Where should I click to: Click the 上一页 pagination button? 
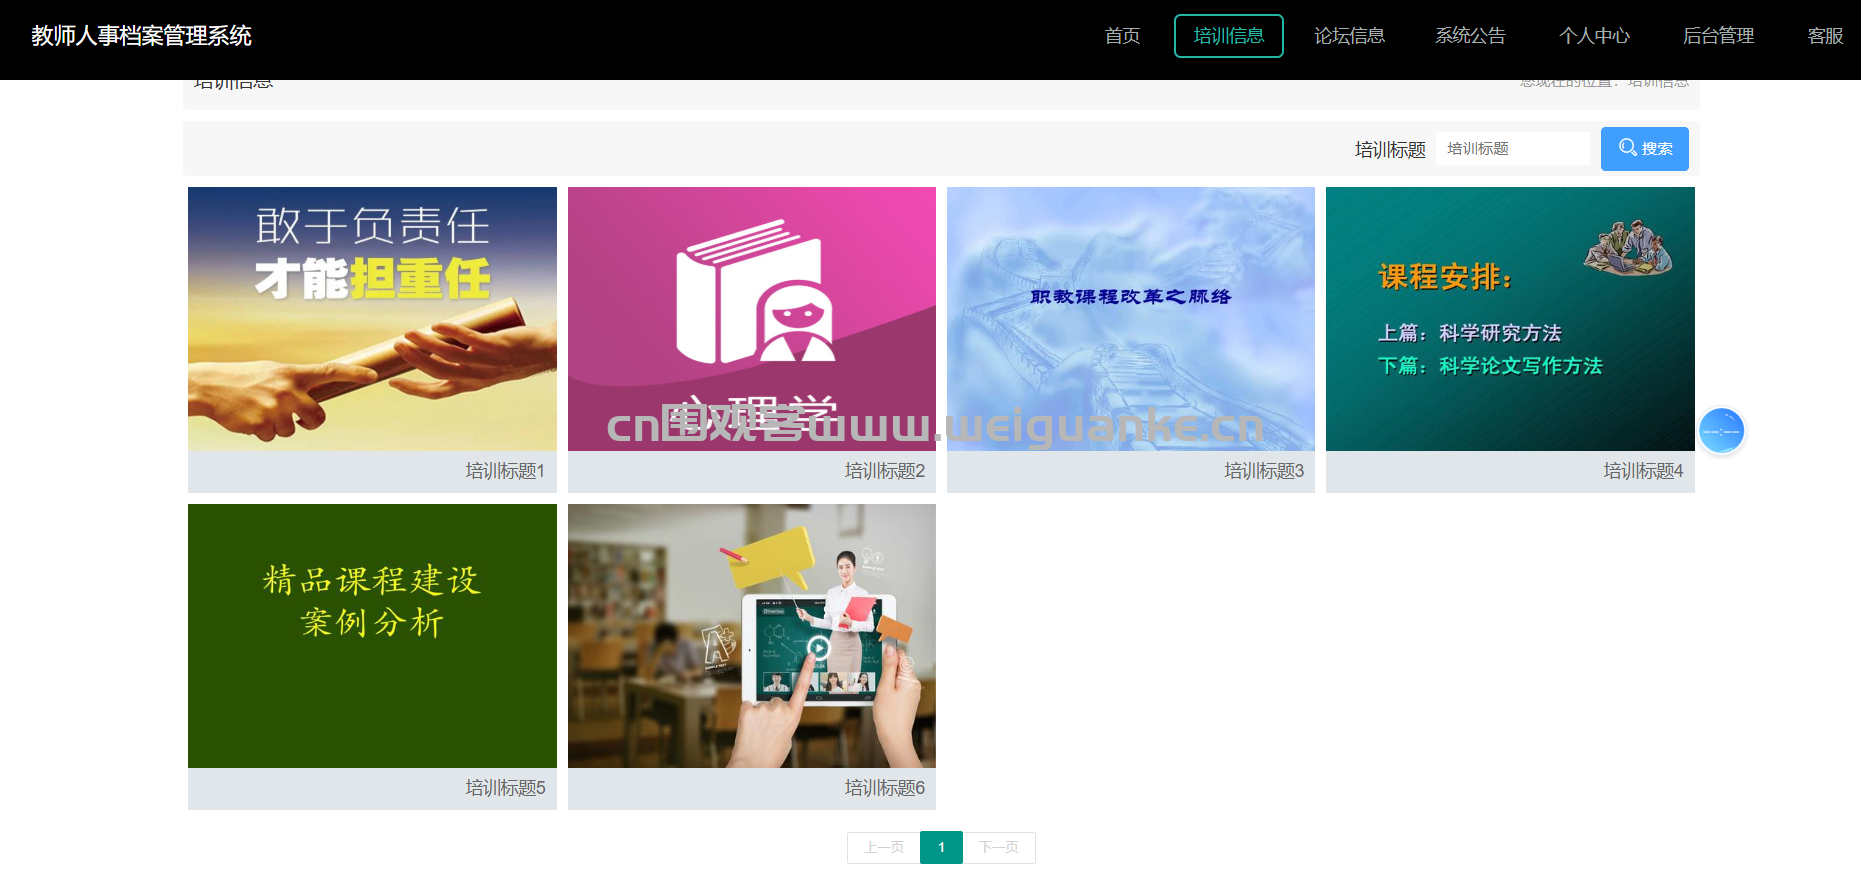(884, 848)
